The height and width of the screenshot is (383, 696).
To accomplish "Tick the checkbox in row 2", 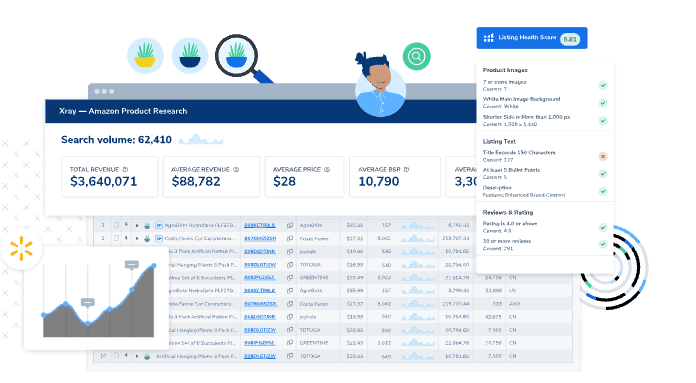I will (116, 238).
